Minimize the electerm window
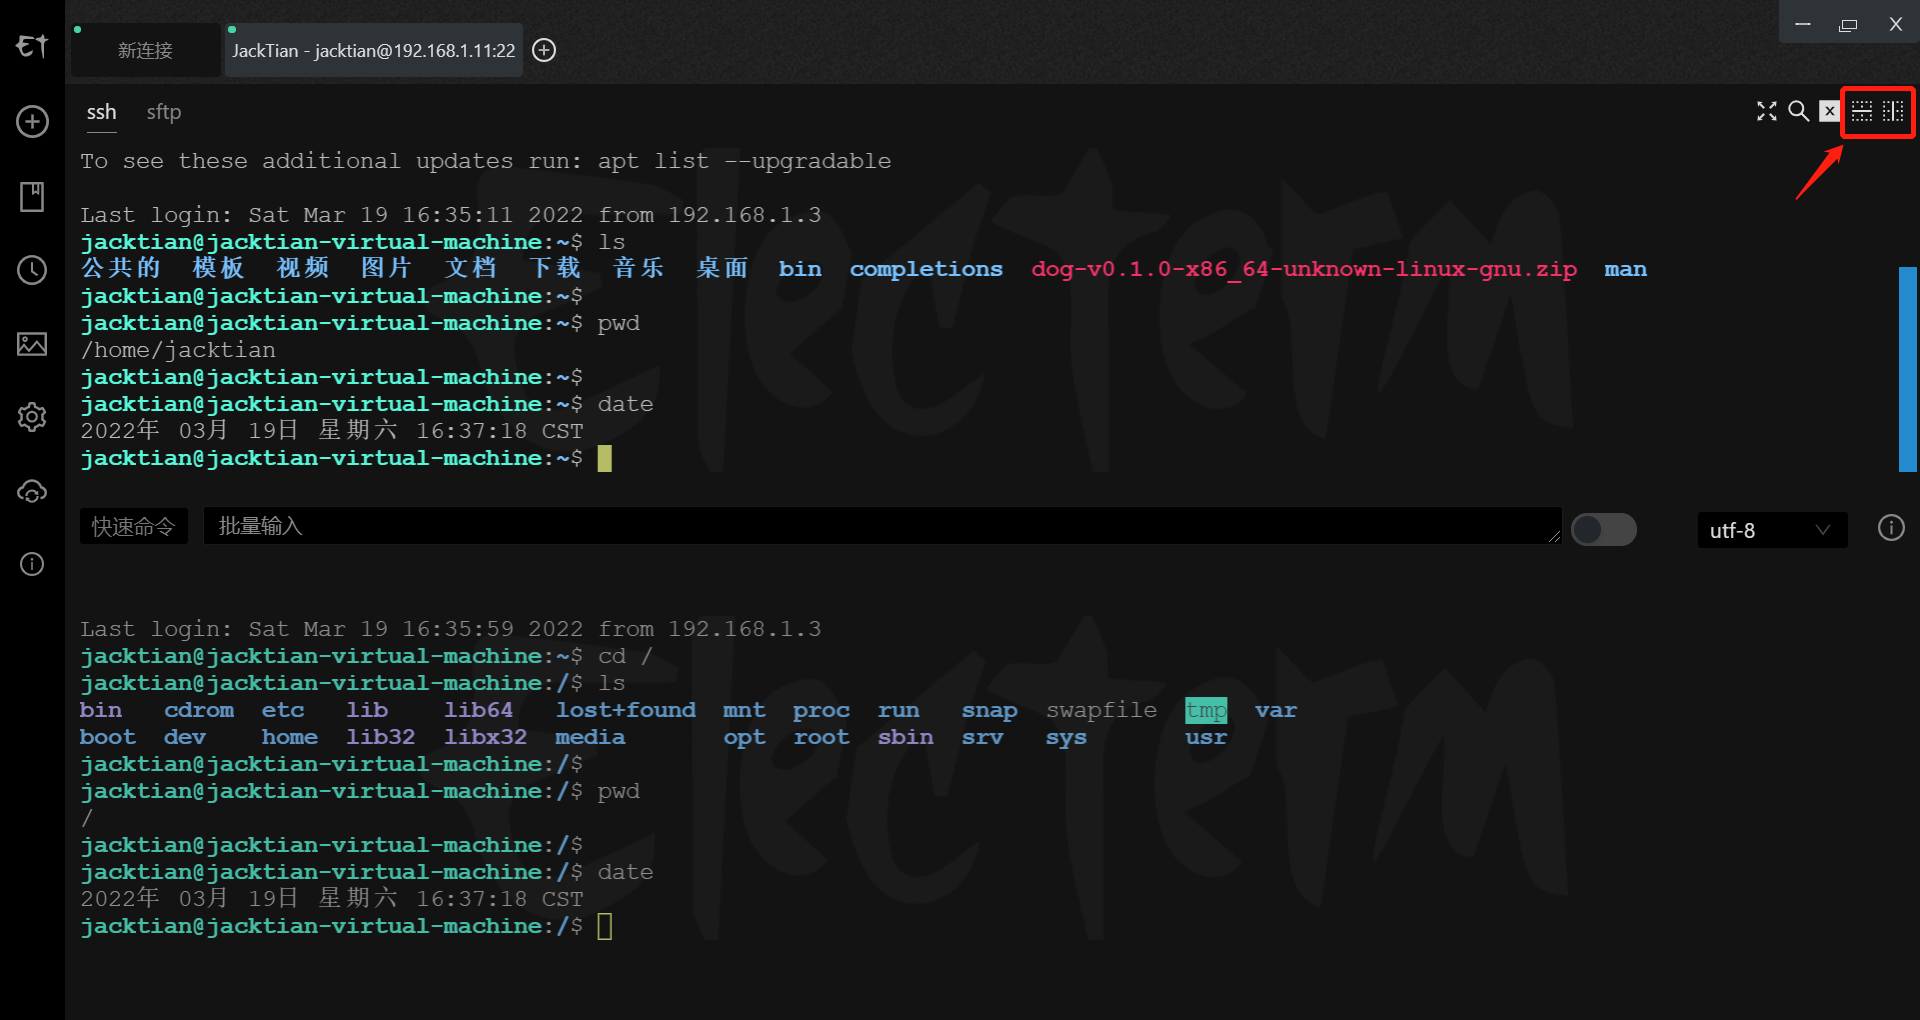 coord(1803,24)
